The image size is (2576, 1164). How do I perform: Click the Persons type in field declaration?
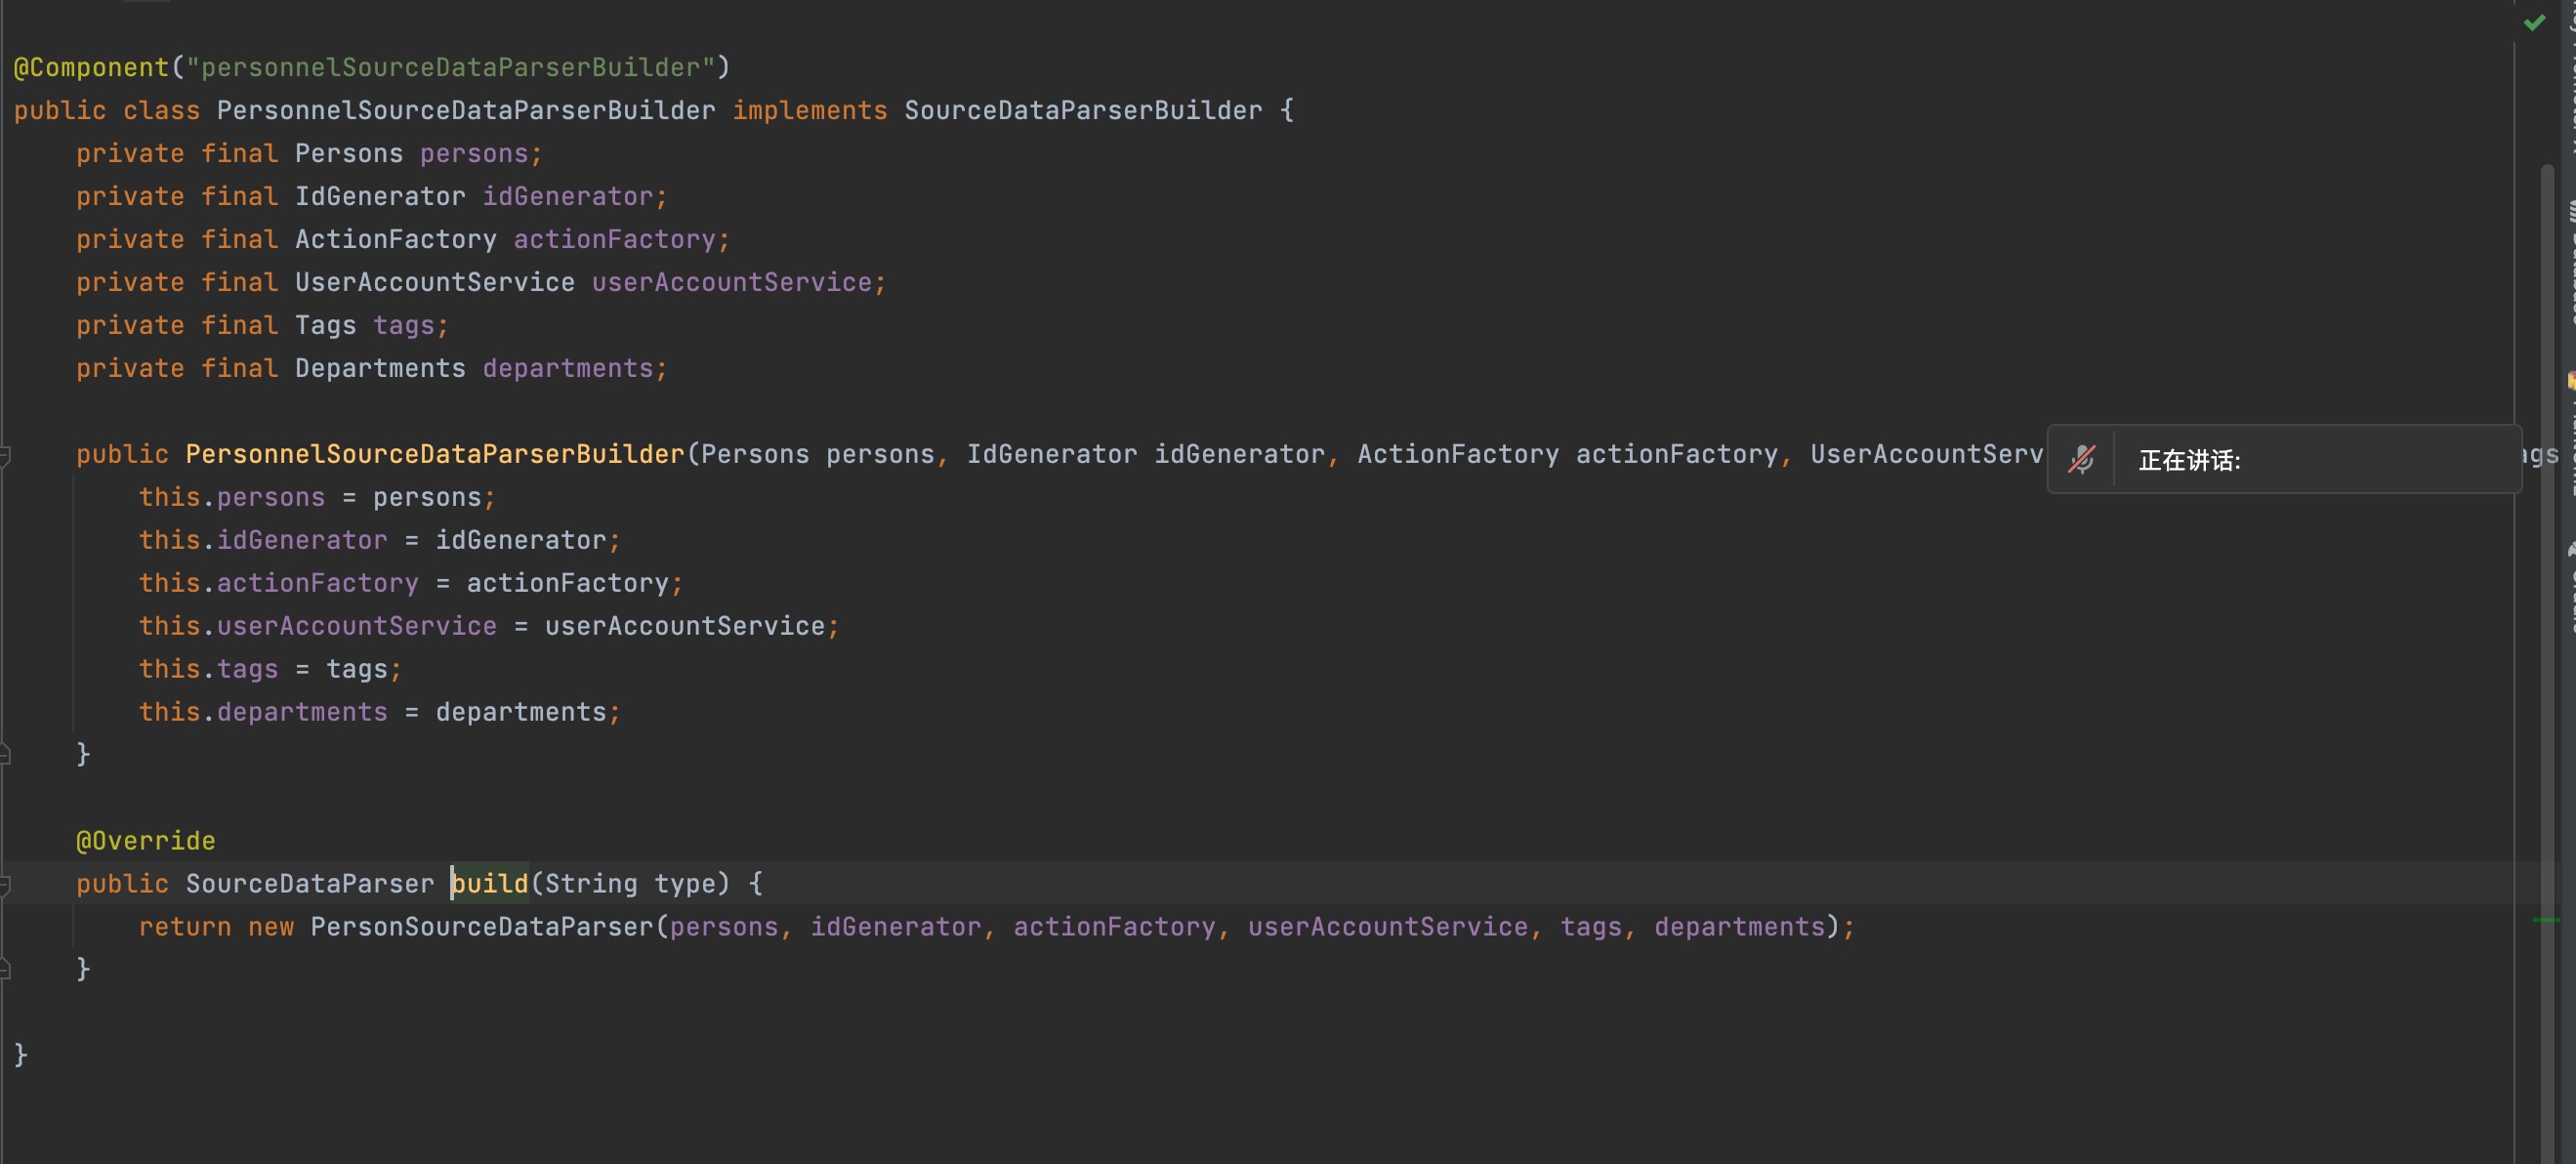[x=349, y=153]
